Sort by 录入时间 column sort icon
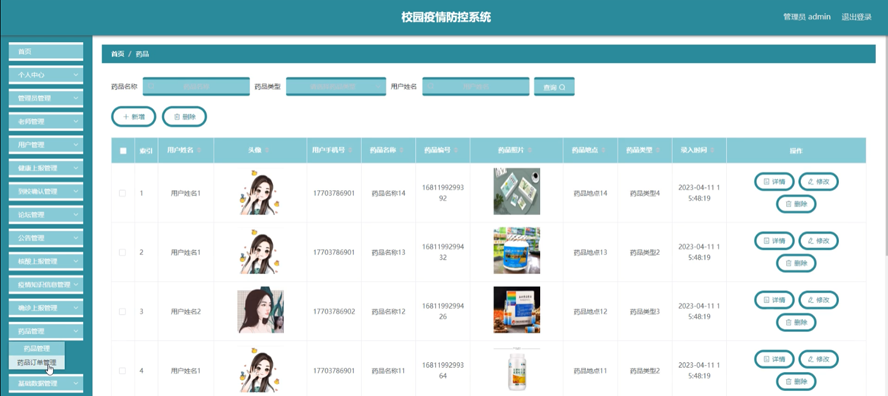 (712, 151)
